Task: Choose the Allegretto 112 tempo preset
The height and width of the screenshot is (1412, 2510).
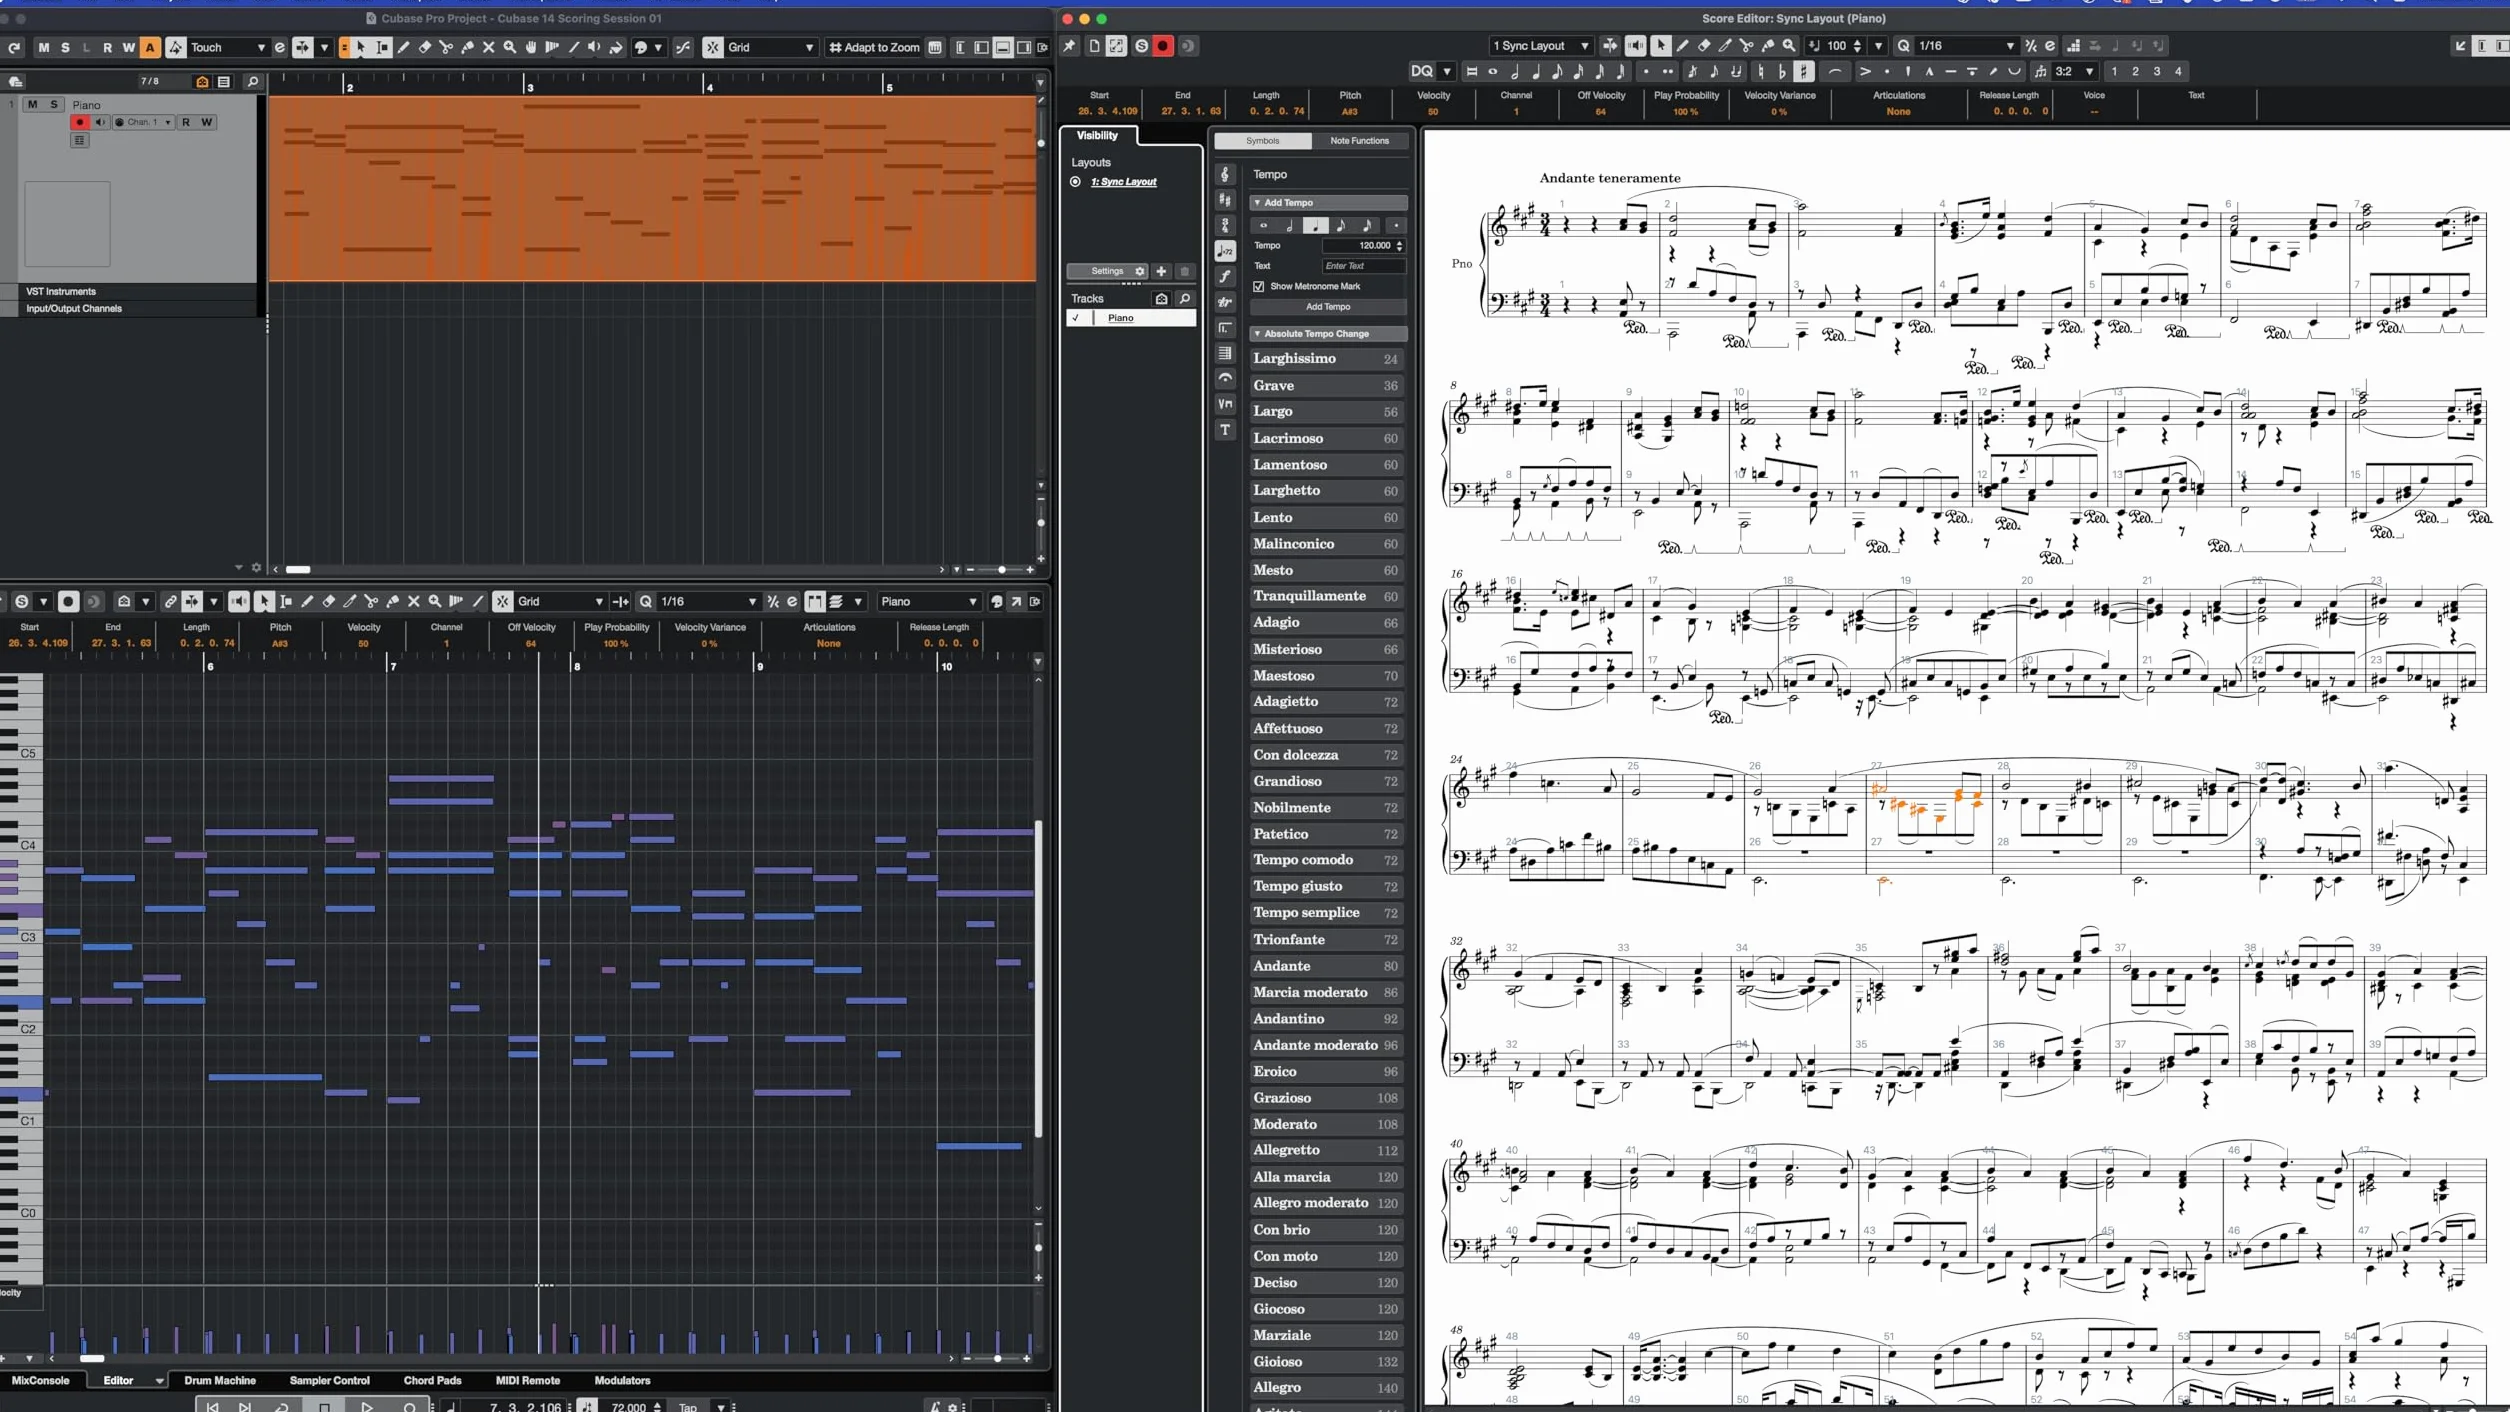Action: click(x=1326, y=1151)
